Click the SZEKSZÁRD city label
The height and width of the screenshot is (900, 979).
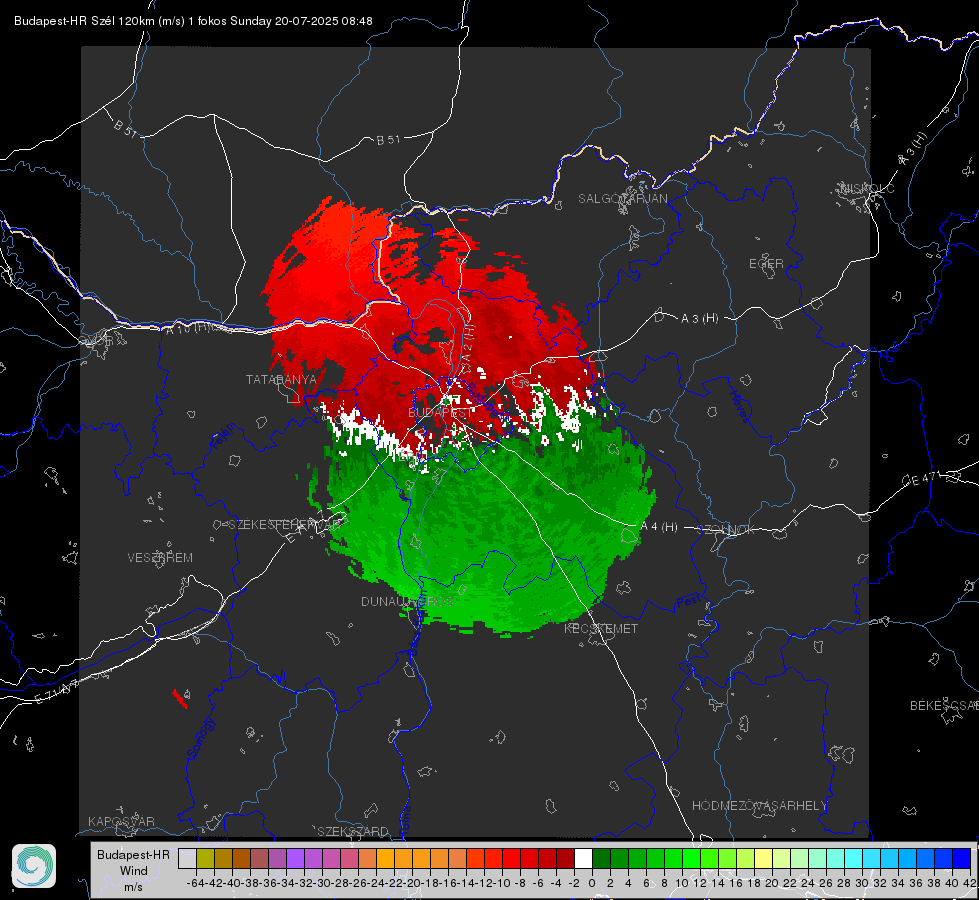353,831
